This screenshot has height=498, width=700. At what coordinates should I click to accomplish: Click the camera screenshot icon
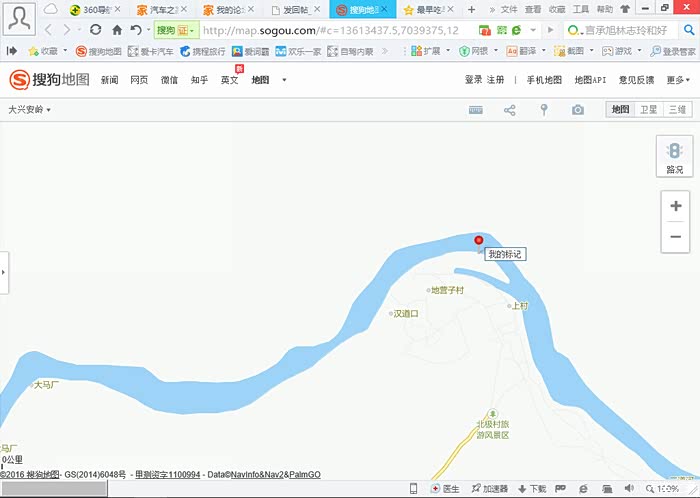point(578,110)
